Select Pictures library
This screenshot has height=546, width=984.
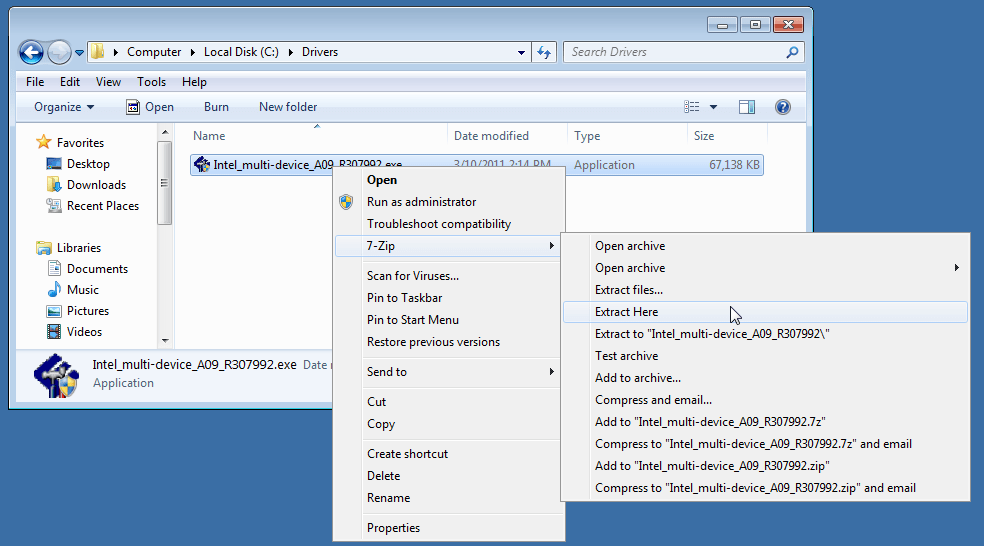pos(78,311)
